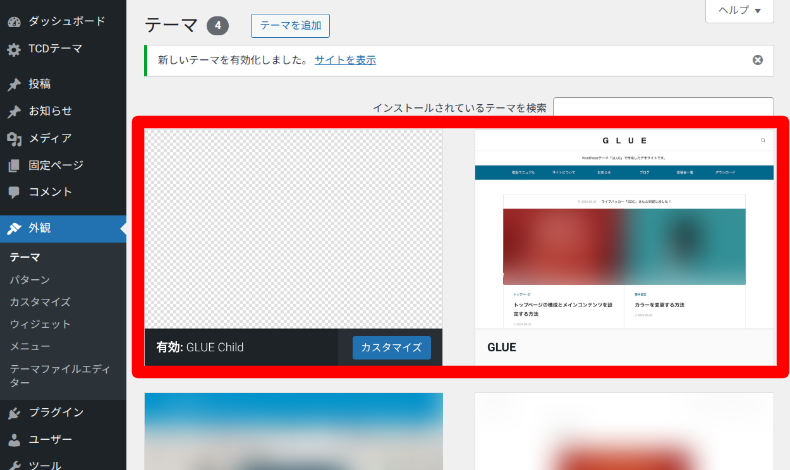Click the メディア media icon
This screenshot has height=470, width=790.
click(14, 139)
